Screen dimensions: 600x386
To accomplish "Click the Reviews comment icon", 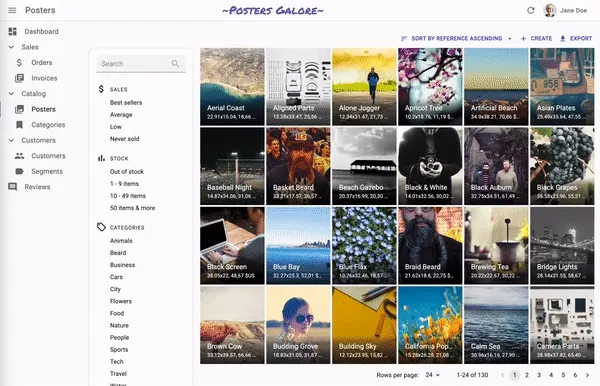I will tap(13, 187).
